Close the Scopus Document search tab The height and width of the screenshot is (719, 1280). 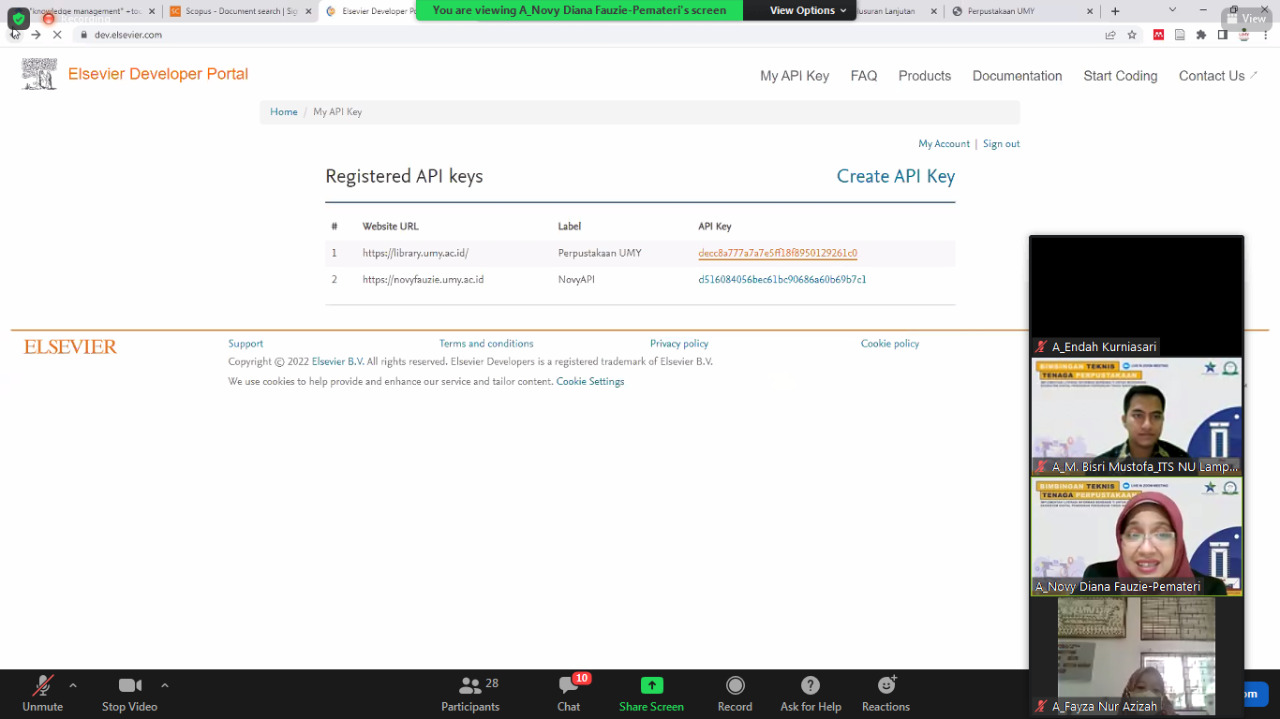[x=308, y=11]
